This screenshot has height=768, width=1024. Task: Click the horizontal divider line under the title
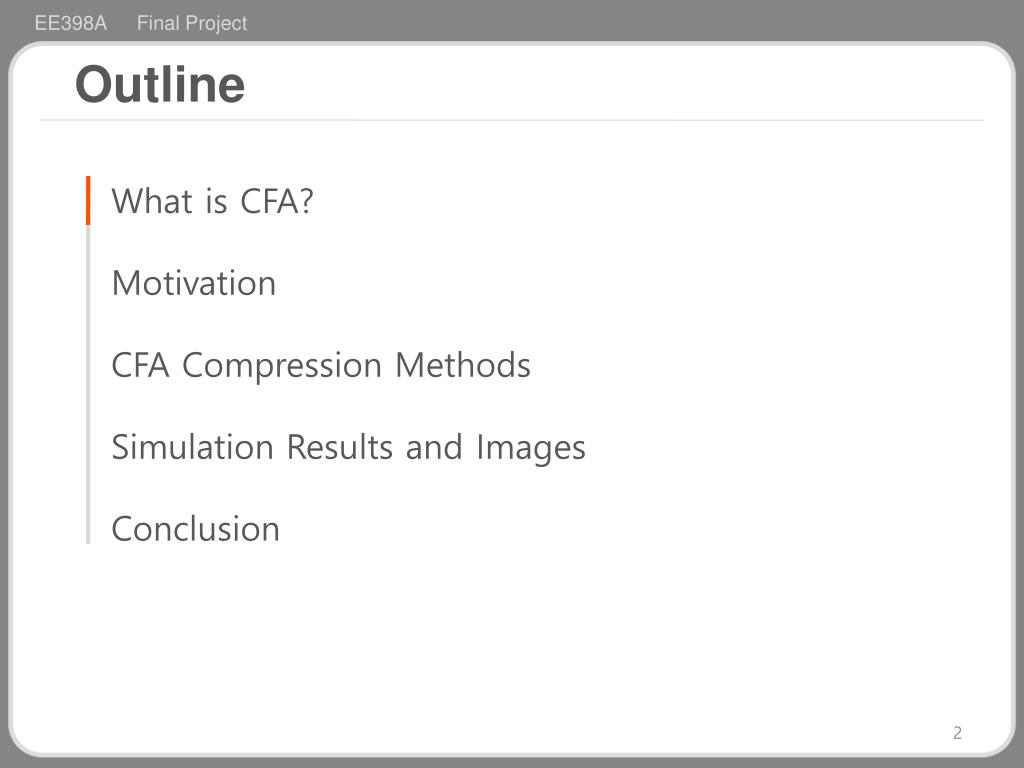coord(512,120)
